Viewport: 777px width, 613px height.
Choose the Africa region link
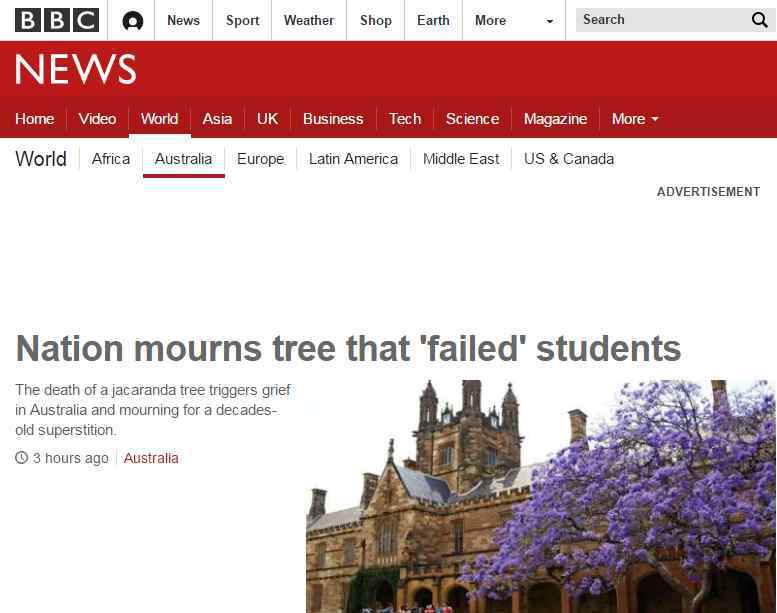[x=111, y=159]
